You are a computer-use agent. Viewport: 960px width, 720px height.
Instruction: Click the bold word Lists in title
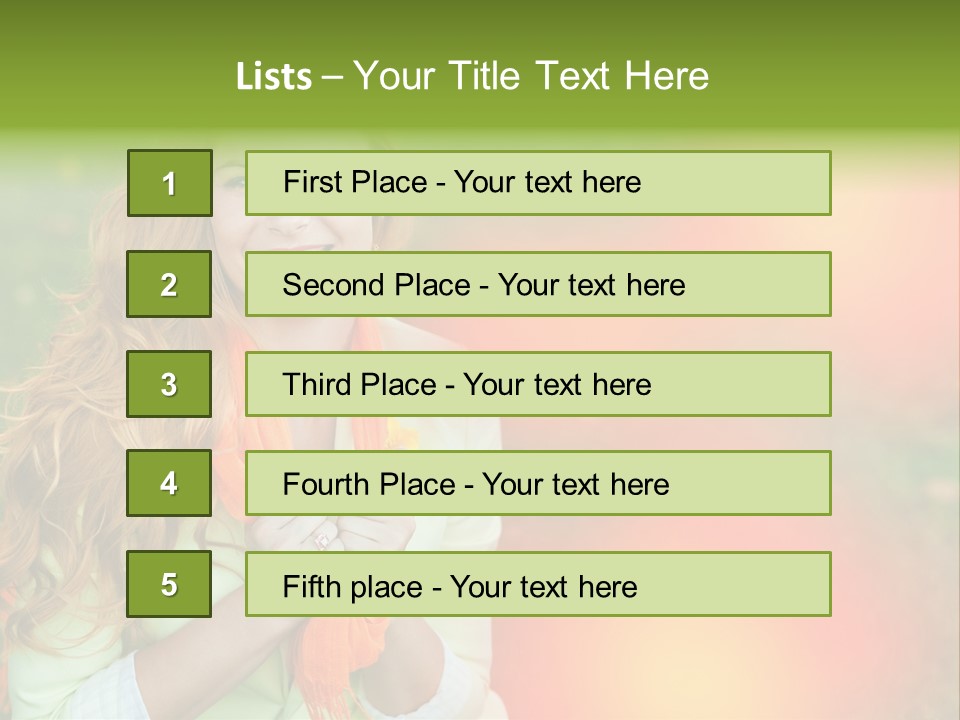point(273,77)
